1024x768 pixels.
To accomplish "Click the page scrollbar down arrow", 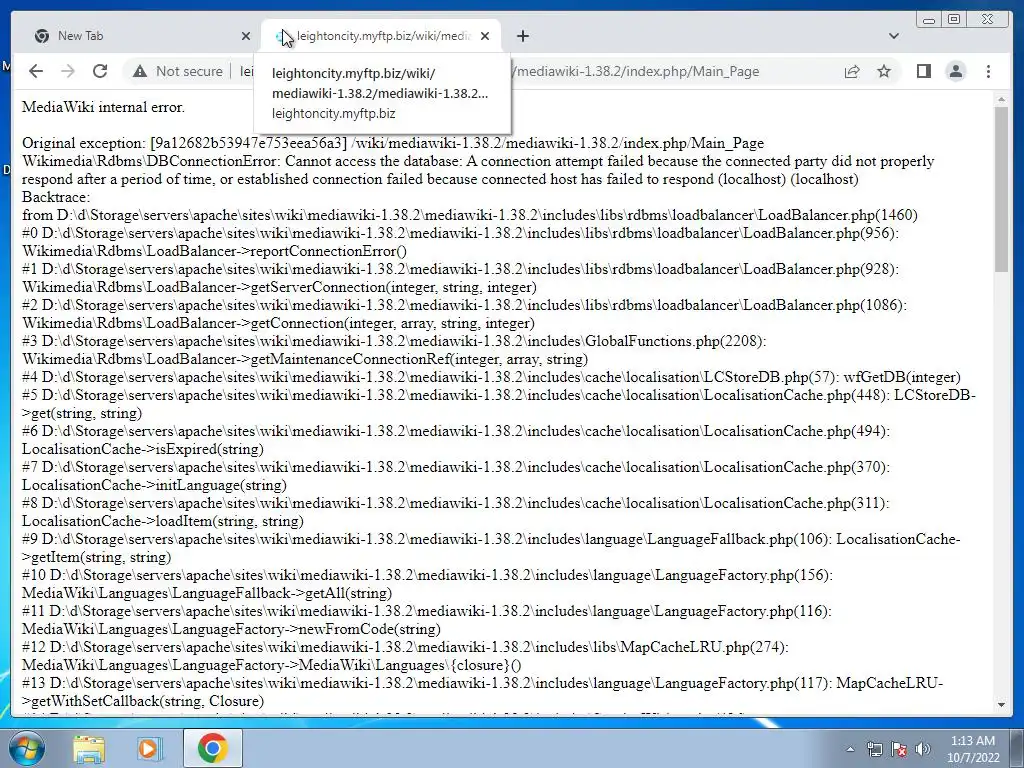I will point(1001,705).
